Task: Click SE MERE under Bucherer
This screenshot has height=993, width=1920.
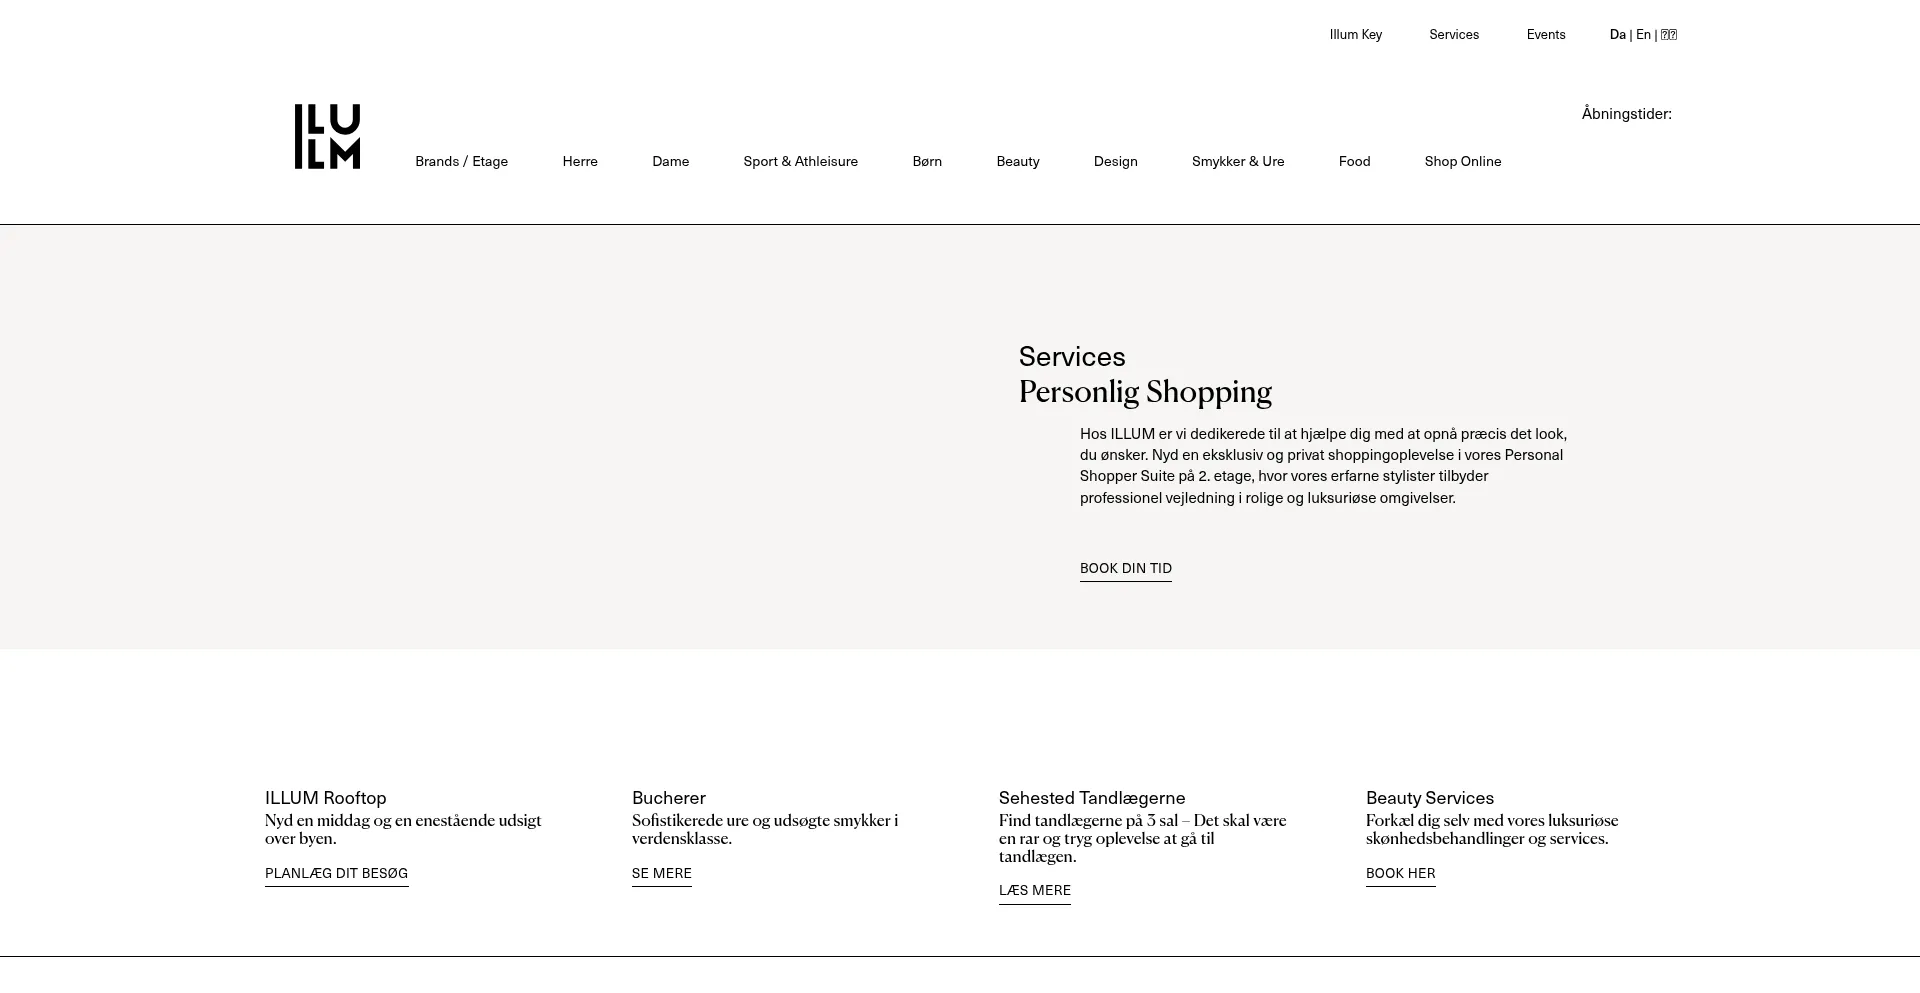Action: pyautogui.click(x=661, y=873)
